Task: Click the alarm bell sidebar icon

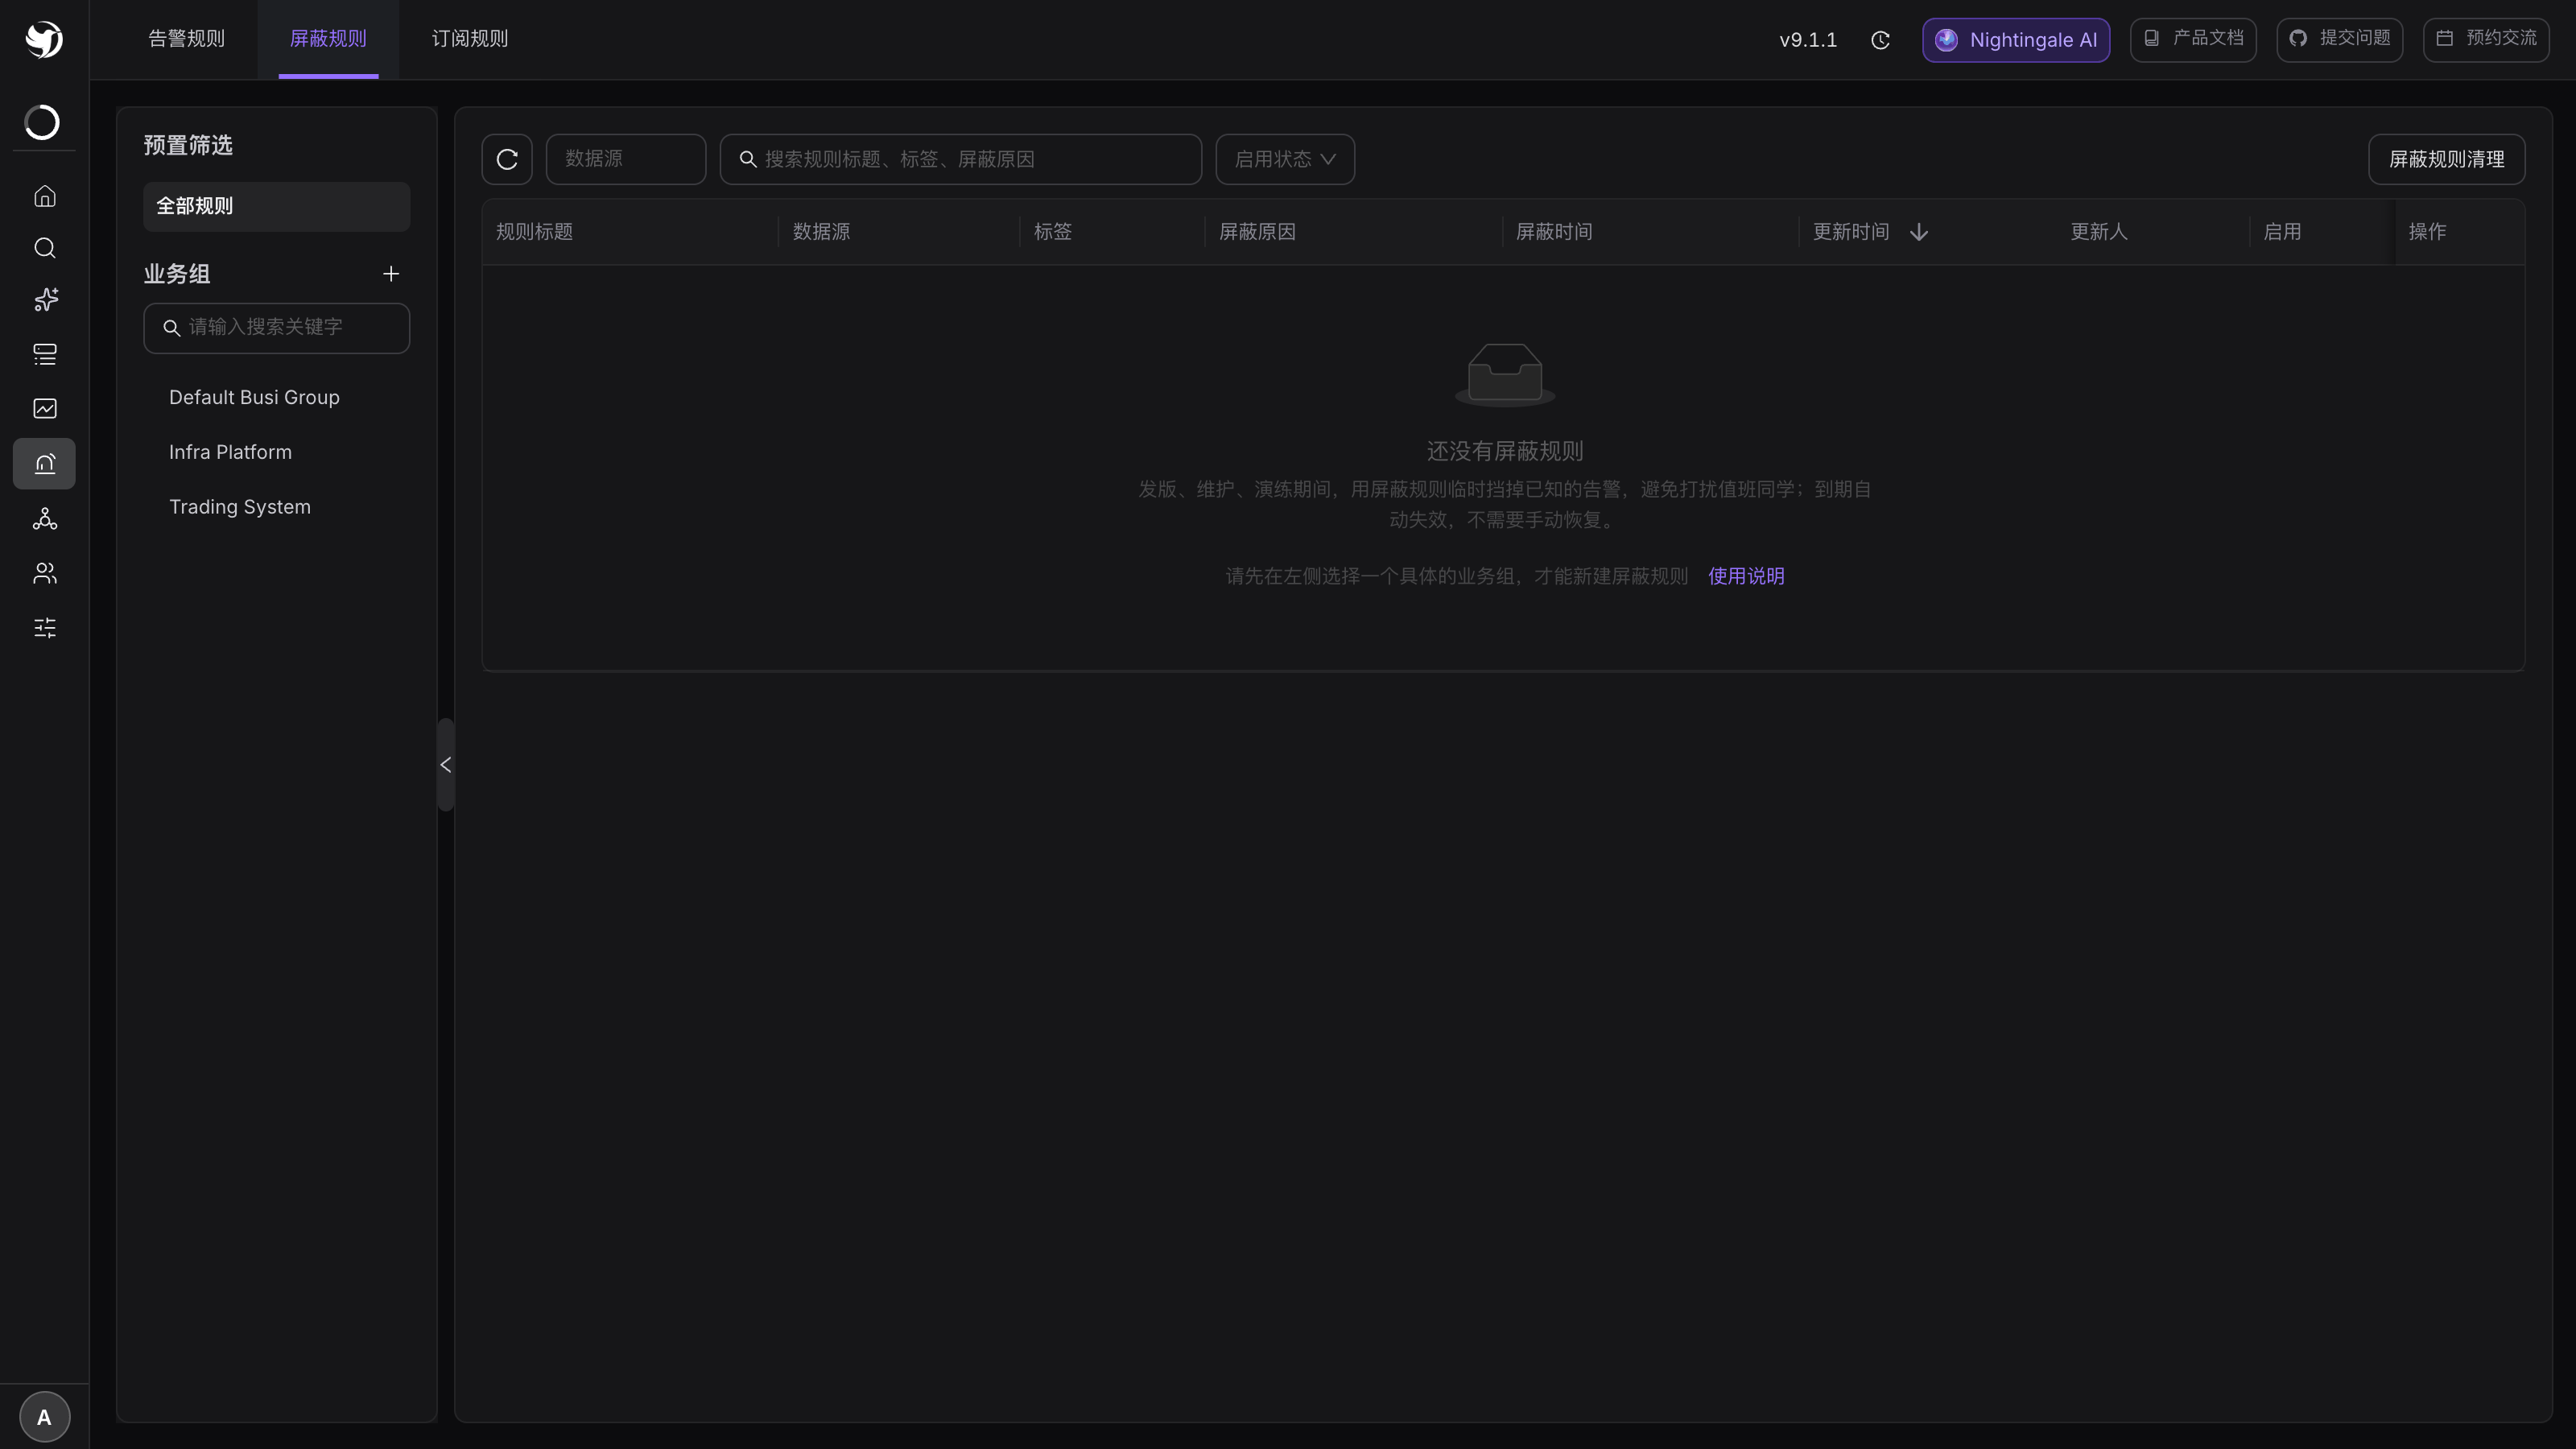Action: click(44, 464)
